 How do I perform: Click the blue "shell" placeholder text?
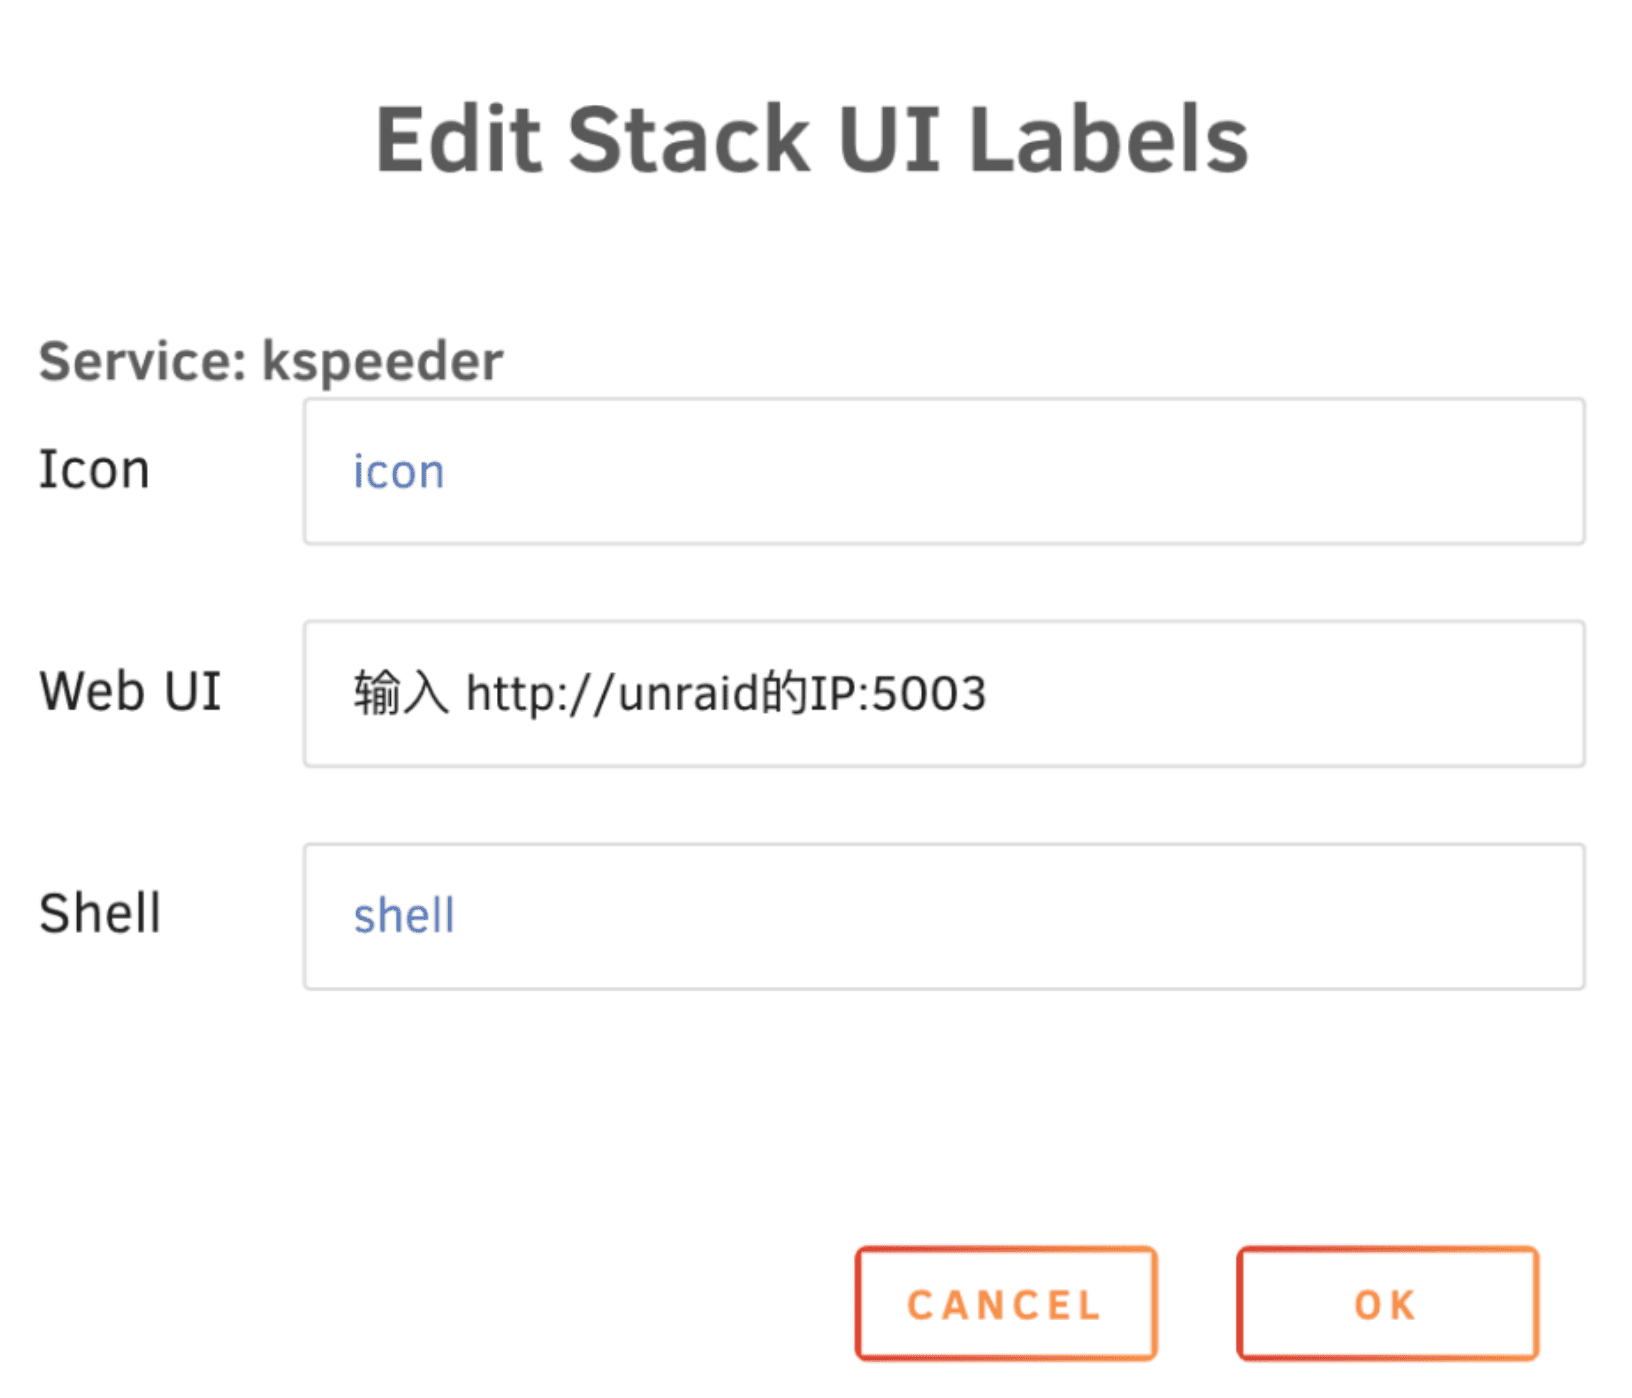coord(403,916)
